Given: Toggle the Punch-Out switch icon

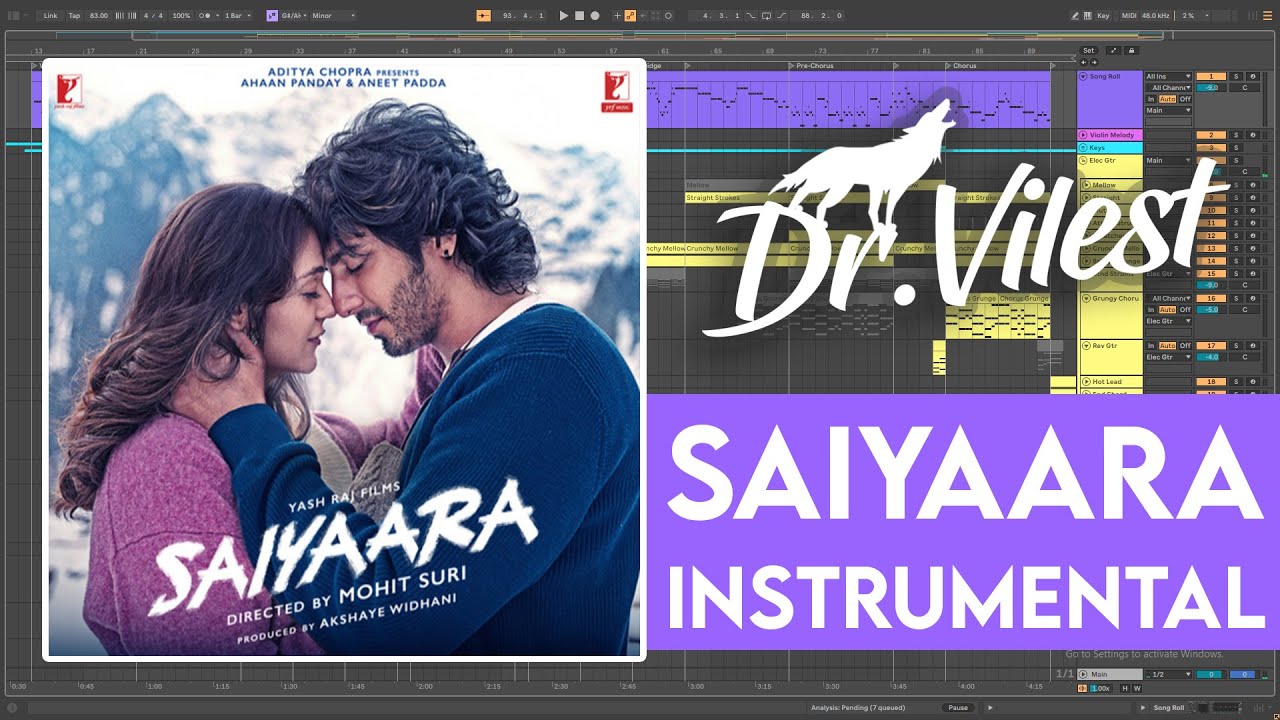Looking at the screenshot, I should point(781,16).
